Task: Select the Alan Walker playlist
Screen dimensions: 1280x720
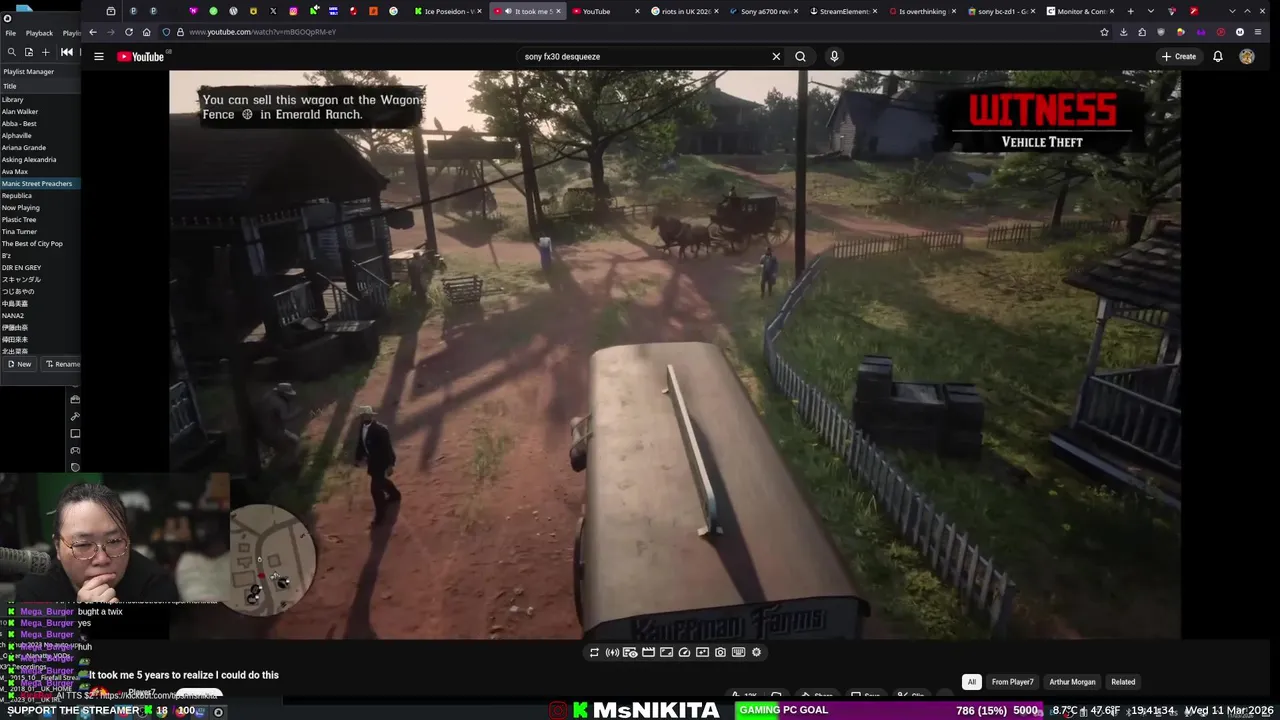Action: (40, 111)
